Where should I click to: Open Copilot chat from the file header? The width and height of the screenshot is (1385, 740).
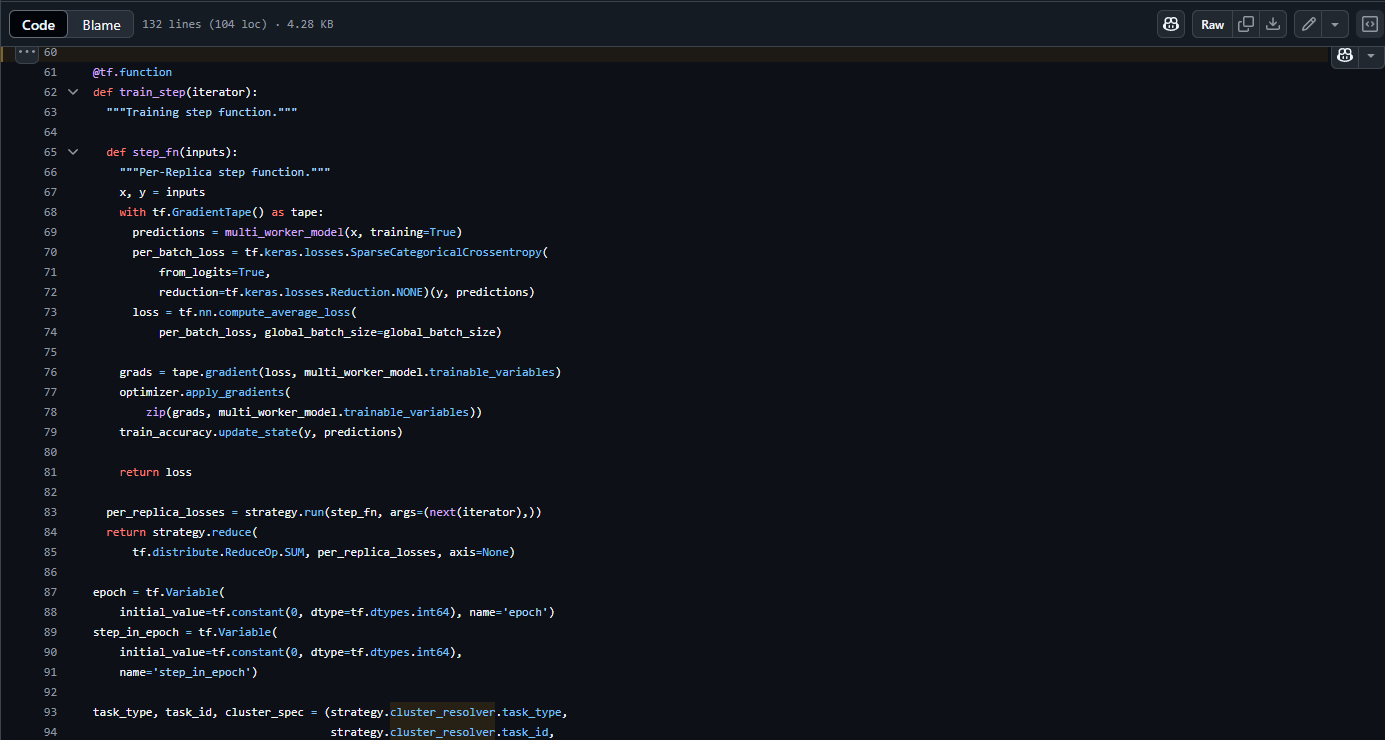1171,25
